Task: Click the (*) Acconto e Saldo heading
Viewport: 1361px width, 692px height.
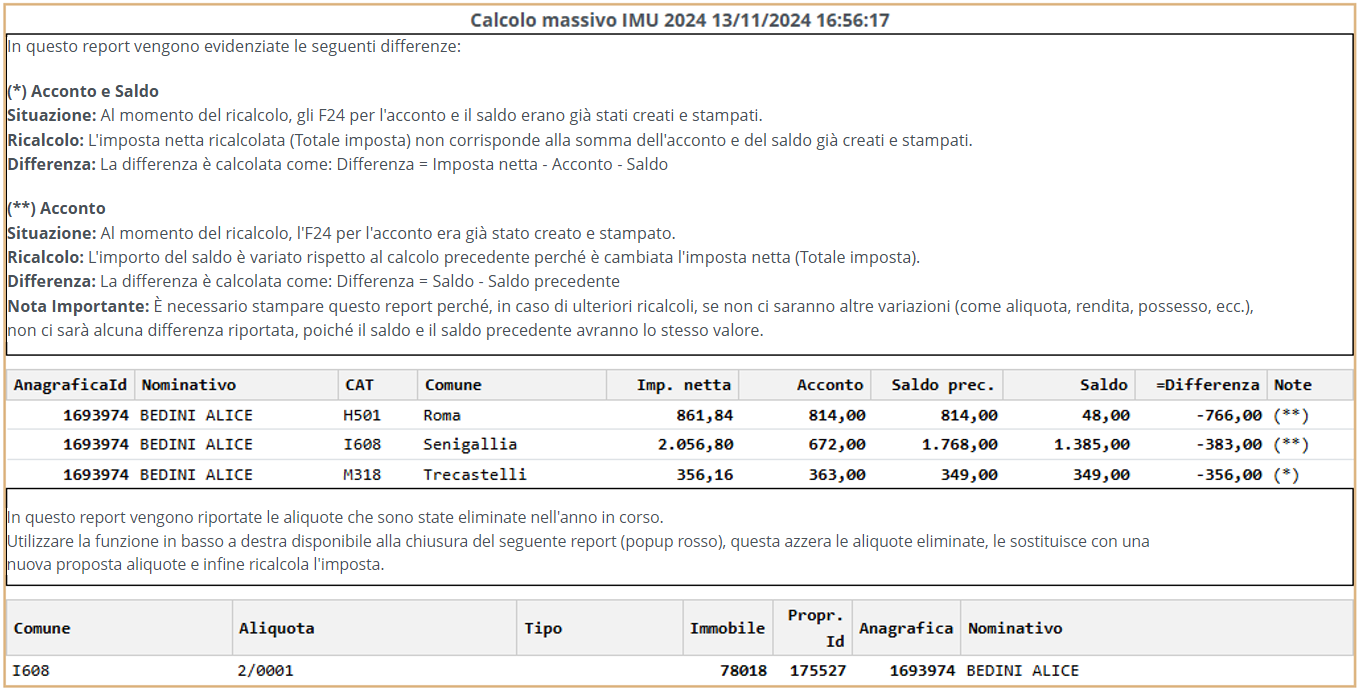Action: point(83,91)
